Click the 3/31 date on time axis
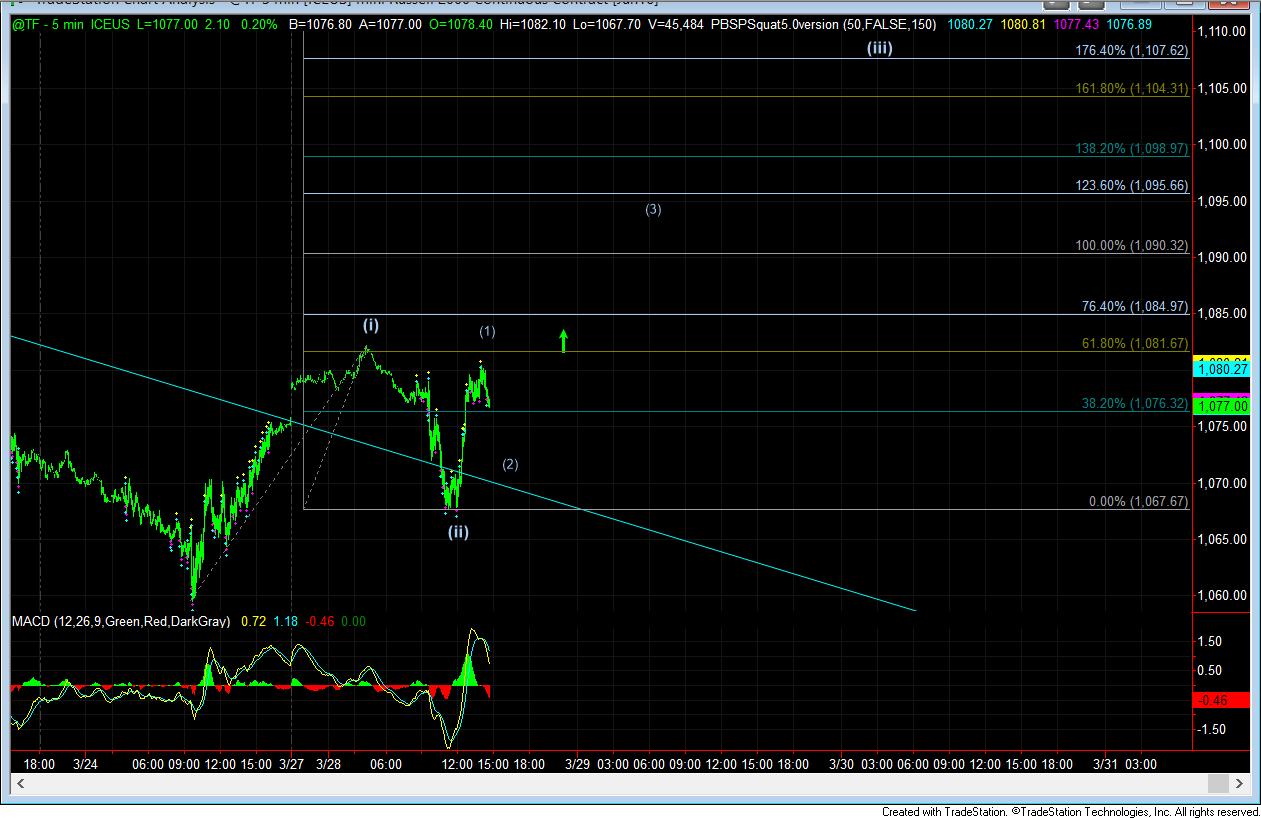1261x818 pixels. click(1106, 764)
